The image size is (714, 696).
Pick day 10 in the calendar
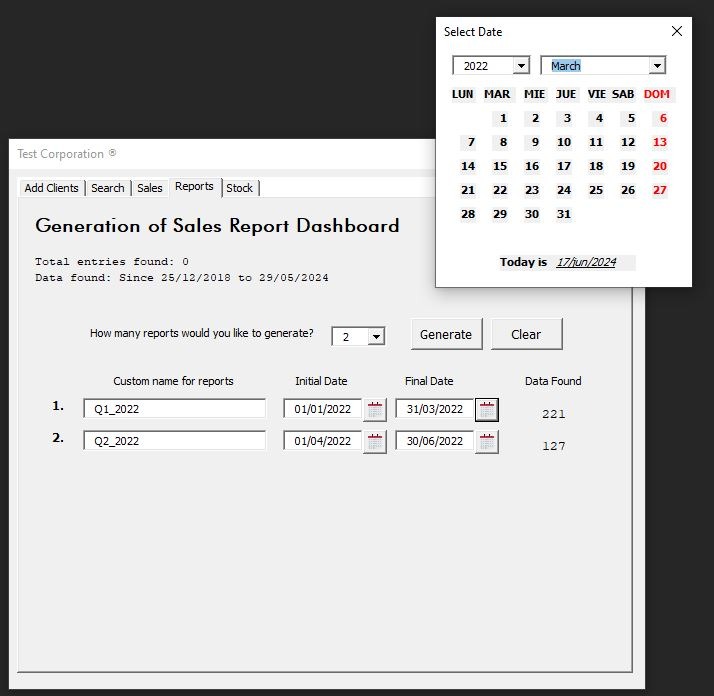click(564, 143)
